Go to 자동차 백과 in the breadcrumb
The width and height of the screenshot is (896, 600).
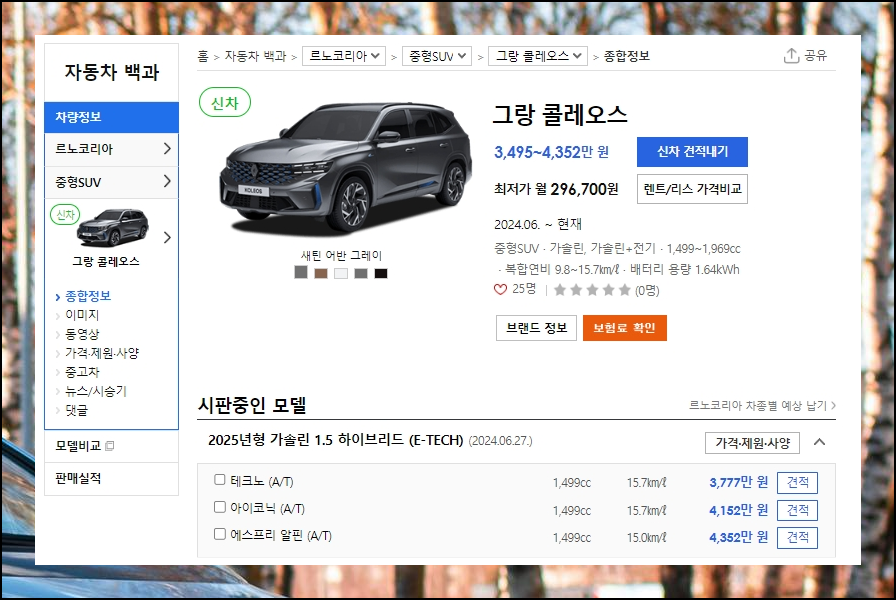(x=255, y=56)
